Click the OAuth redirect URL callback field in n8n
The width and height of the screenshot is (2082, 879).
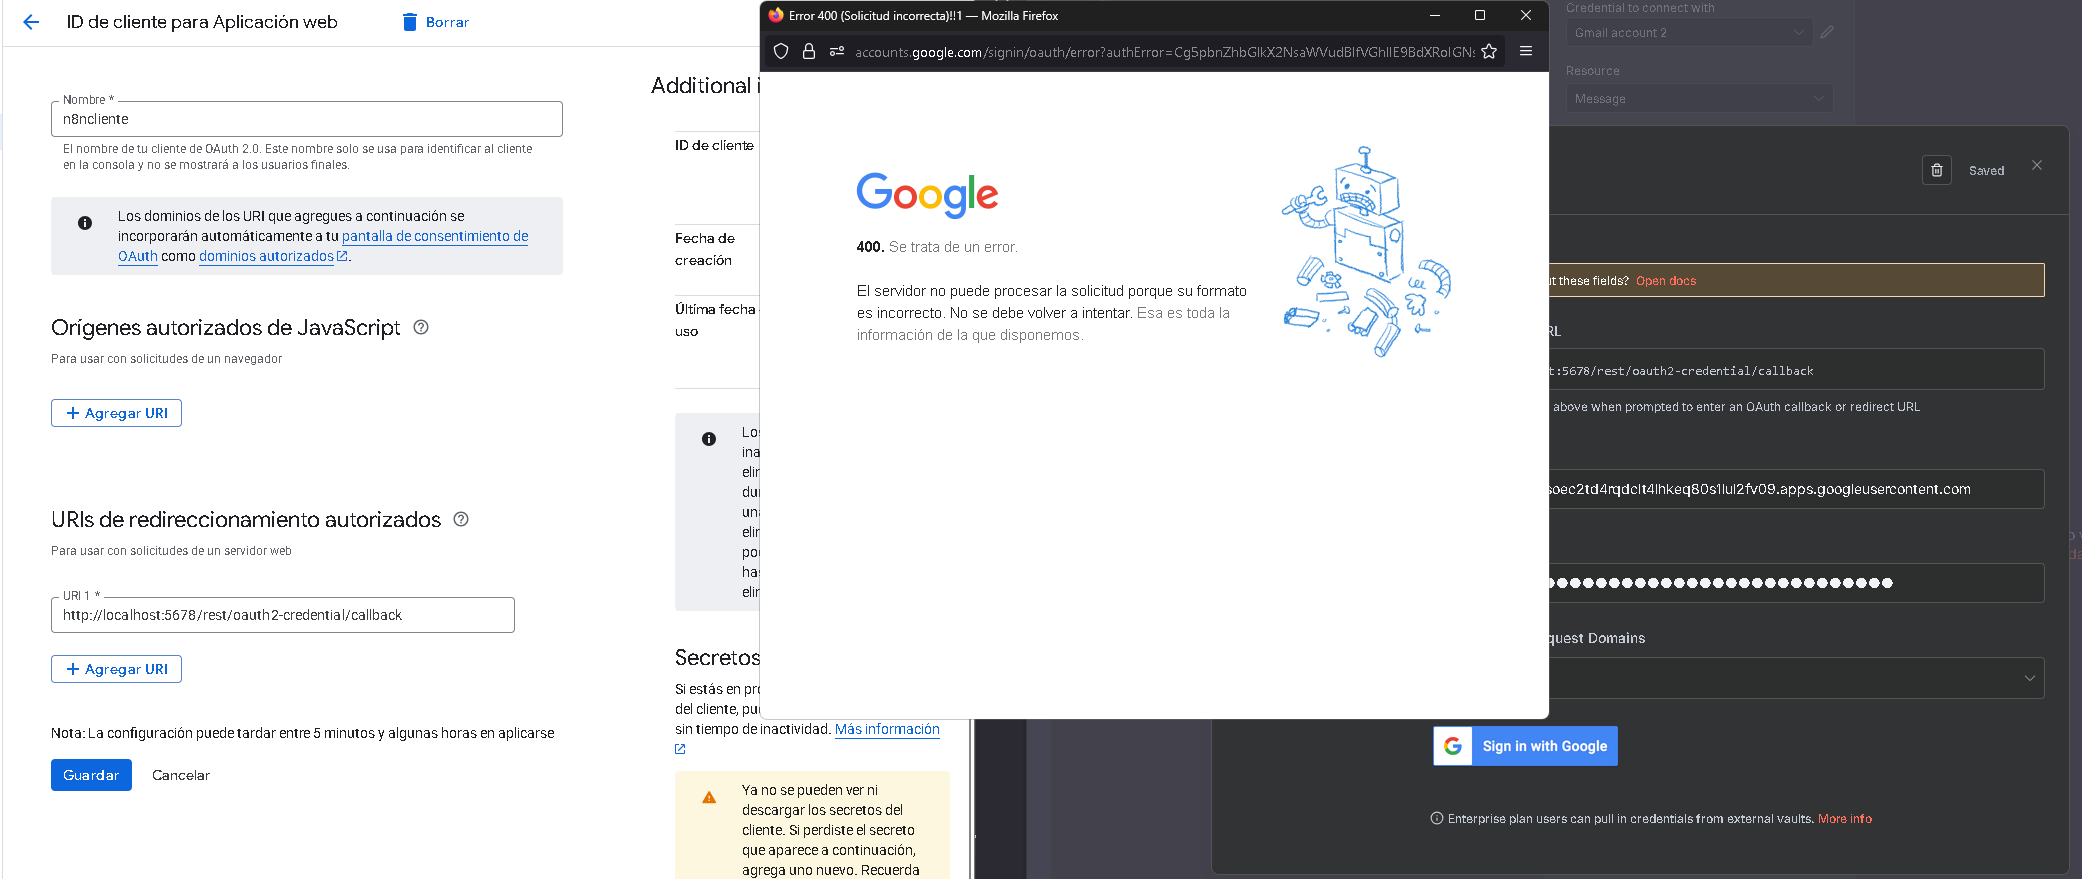pyautogui.click(x=1796, y=370)
